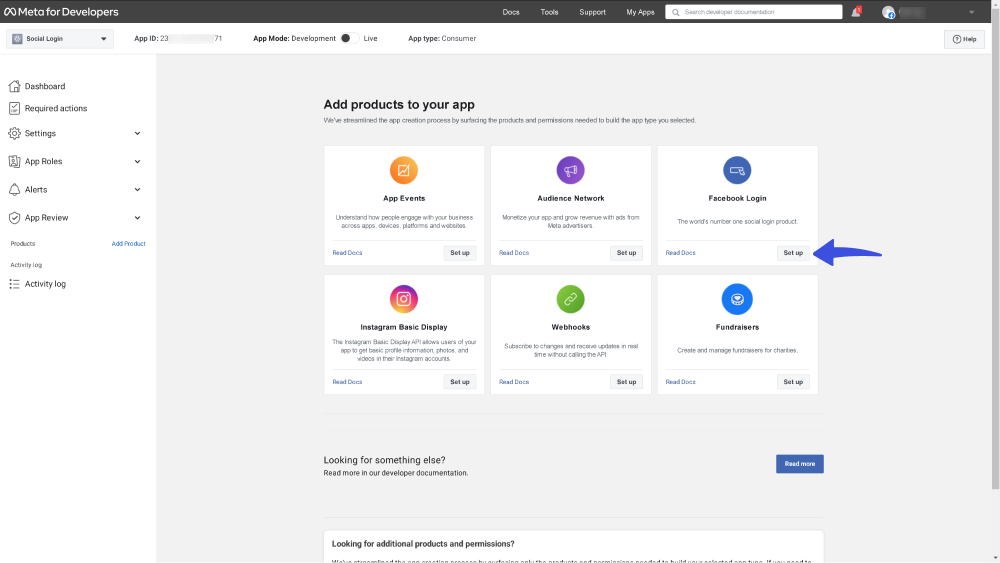The width and height of the screenshot is (1000, 563).
Task: Click the Webhooks card title
Action: pos(570,327)
